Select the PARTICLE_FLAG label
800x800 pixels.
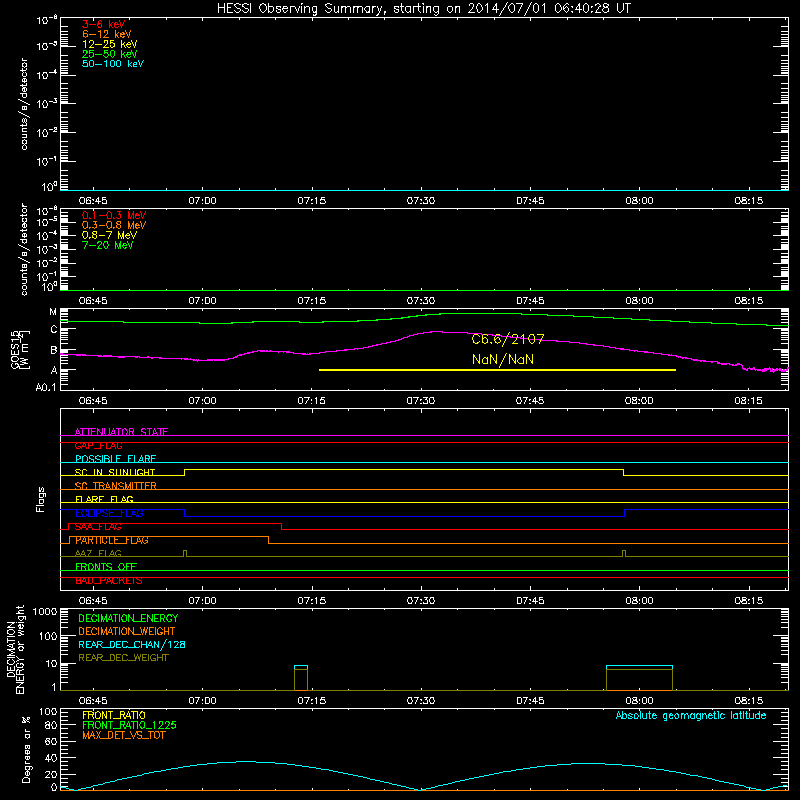(x=112, y=540)
